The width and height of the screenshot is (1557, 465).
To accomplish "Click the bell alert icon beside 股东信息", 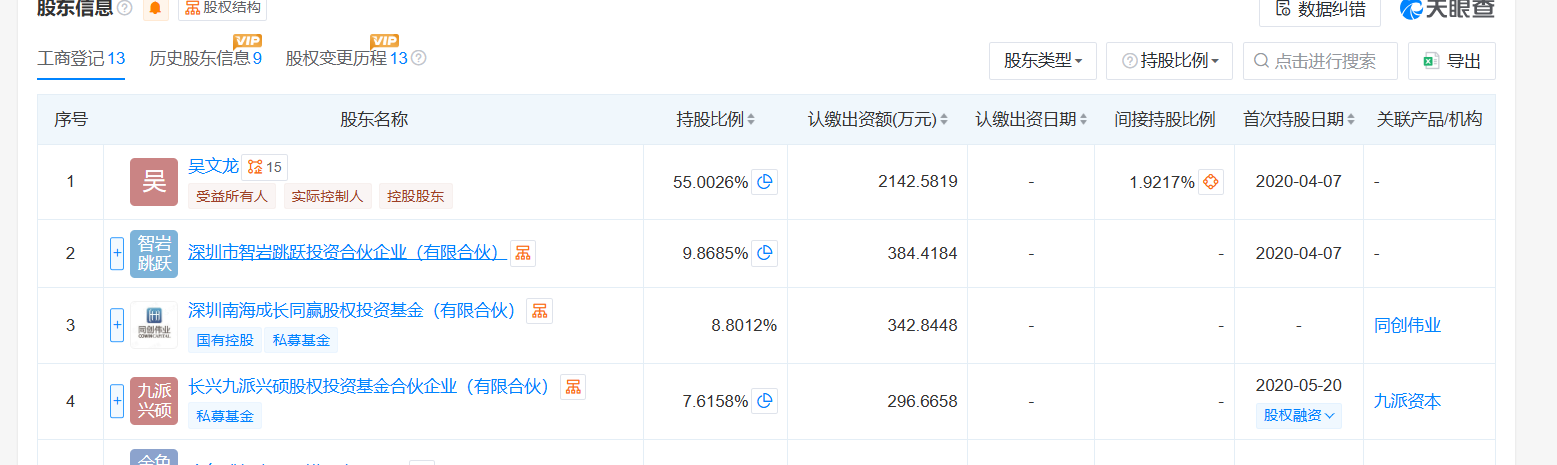I will click(x=156, y=8).
